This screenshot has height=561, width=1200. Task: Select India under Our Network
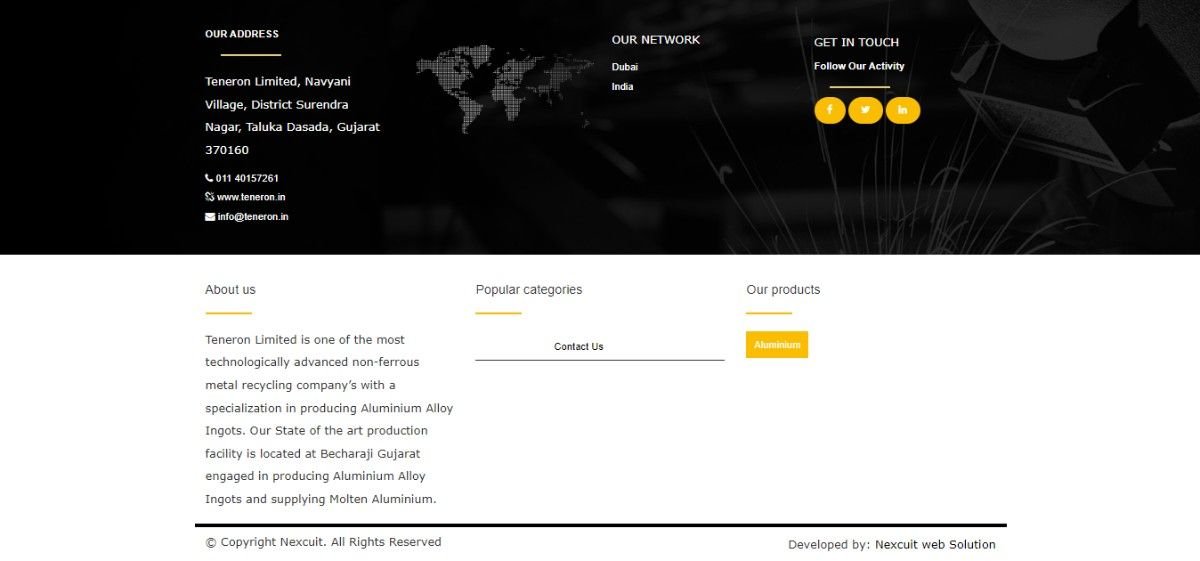[x=622, y=87]
